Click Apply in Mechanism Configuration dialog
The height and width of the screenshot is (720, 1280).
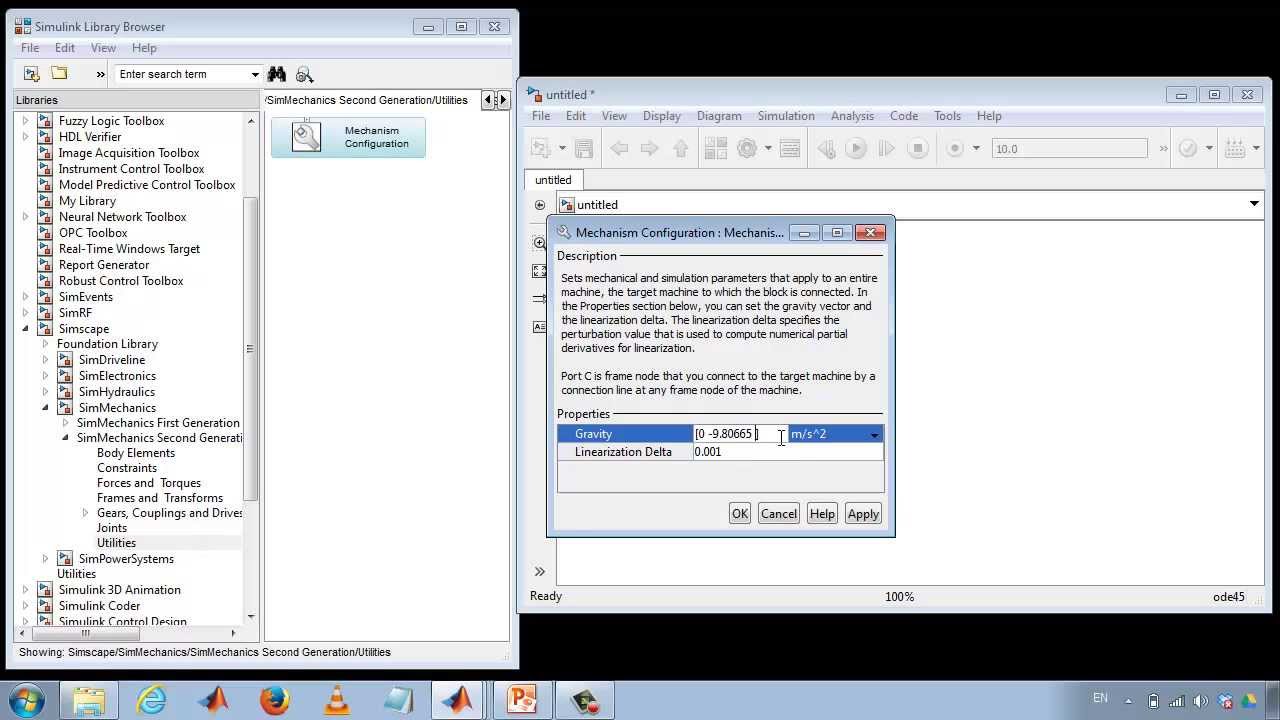pyautogui.click(x=863, y=514)
